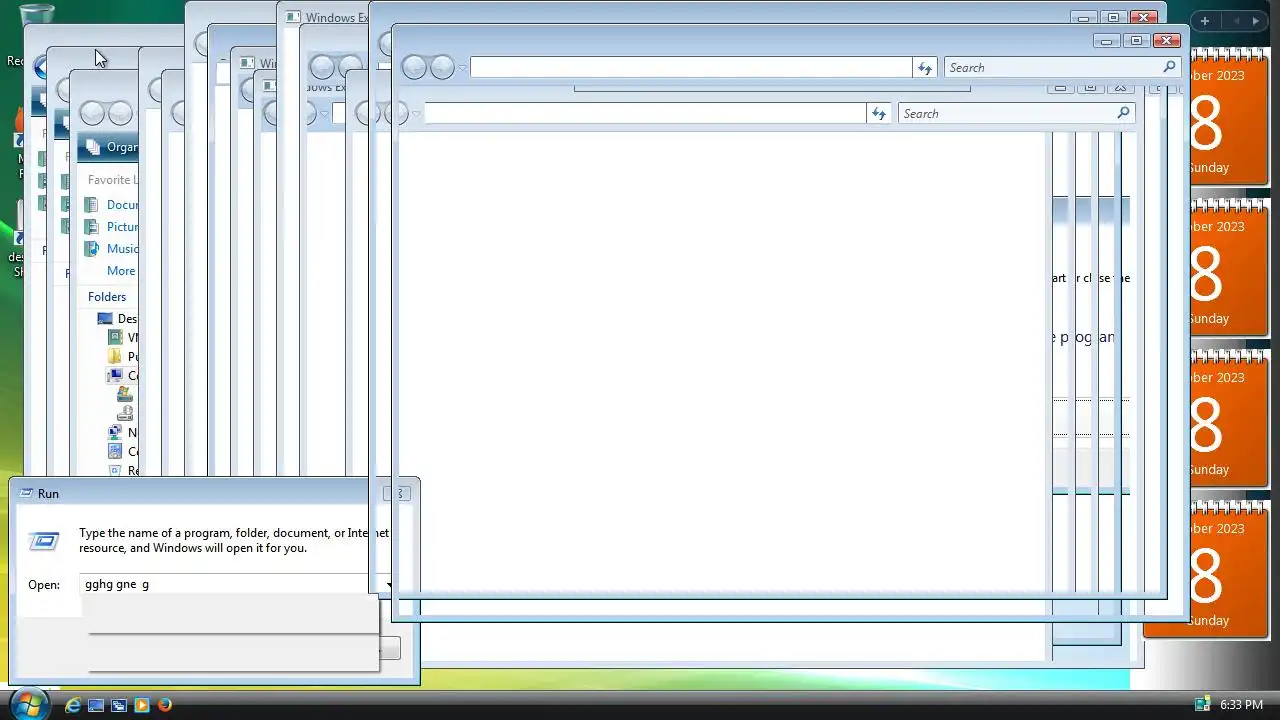Open the Start menu orb
1280x720 pixels.
point(27,704)
